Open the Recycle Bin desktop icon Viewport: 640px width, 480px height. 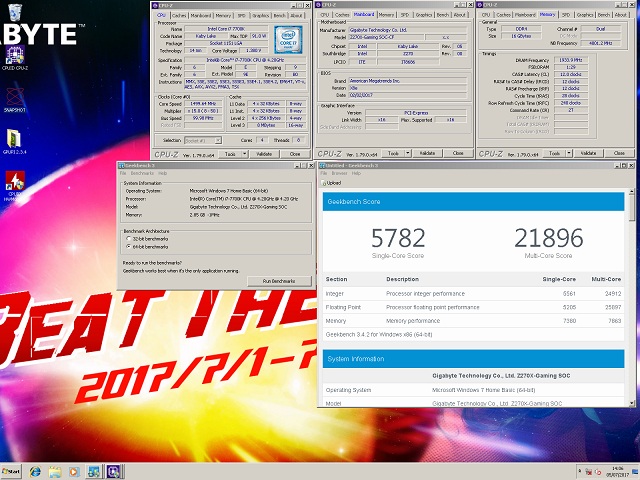pyautogui.click(x=15, y=12)
